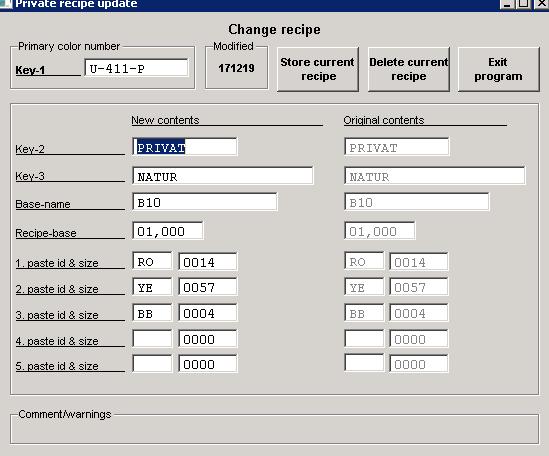The image size is (549, 456).
Task: Click the original 1. paste RO field
Action: point(364,261)
